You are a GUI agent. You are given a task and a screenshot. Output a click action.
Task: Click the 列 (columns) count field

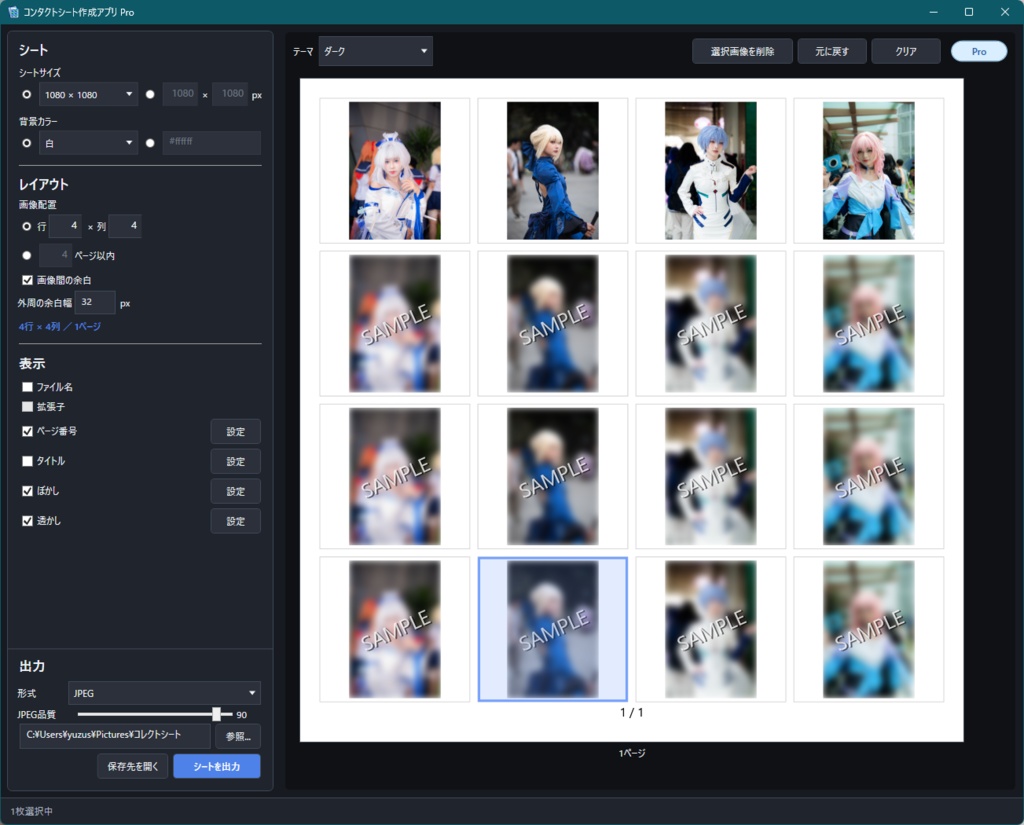point(125,226)
